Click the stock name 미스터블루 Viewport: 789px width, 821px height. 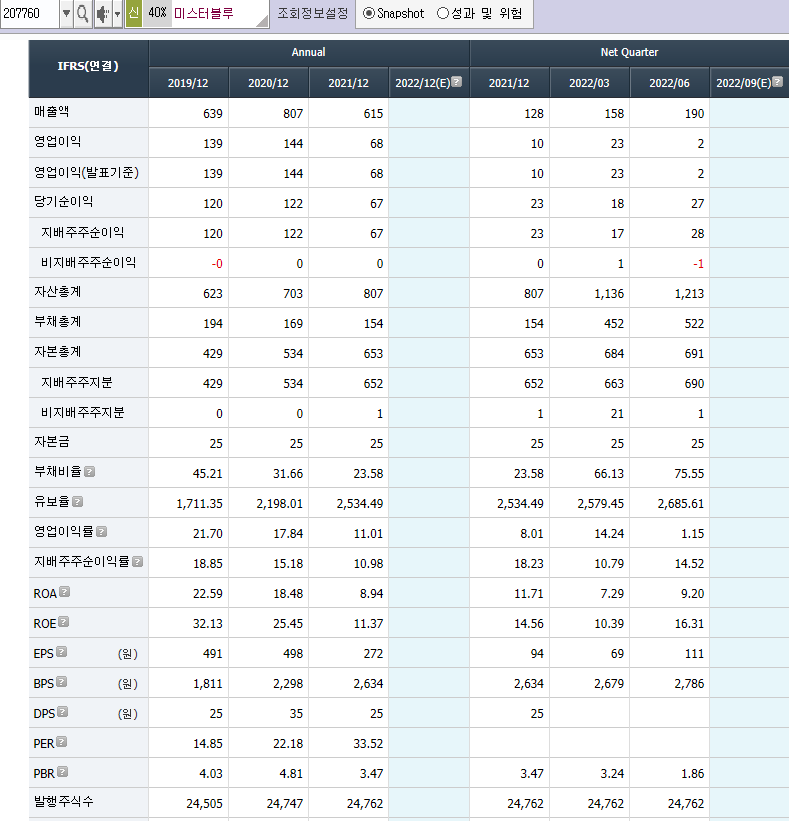(x=204, y=13)
